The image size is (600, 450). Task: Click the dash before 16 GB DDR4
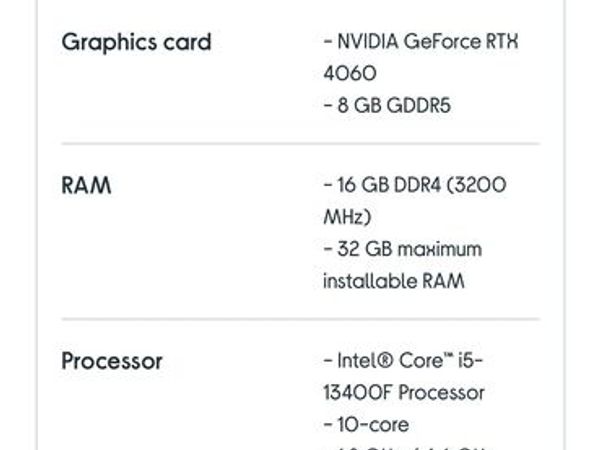328,186
